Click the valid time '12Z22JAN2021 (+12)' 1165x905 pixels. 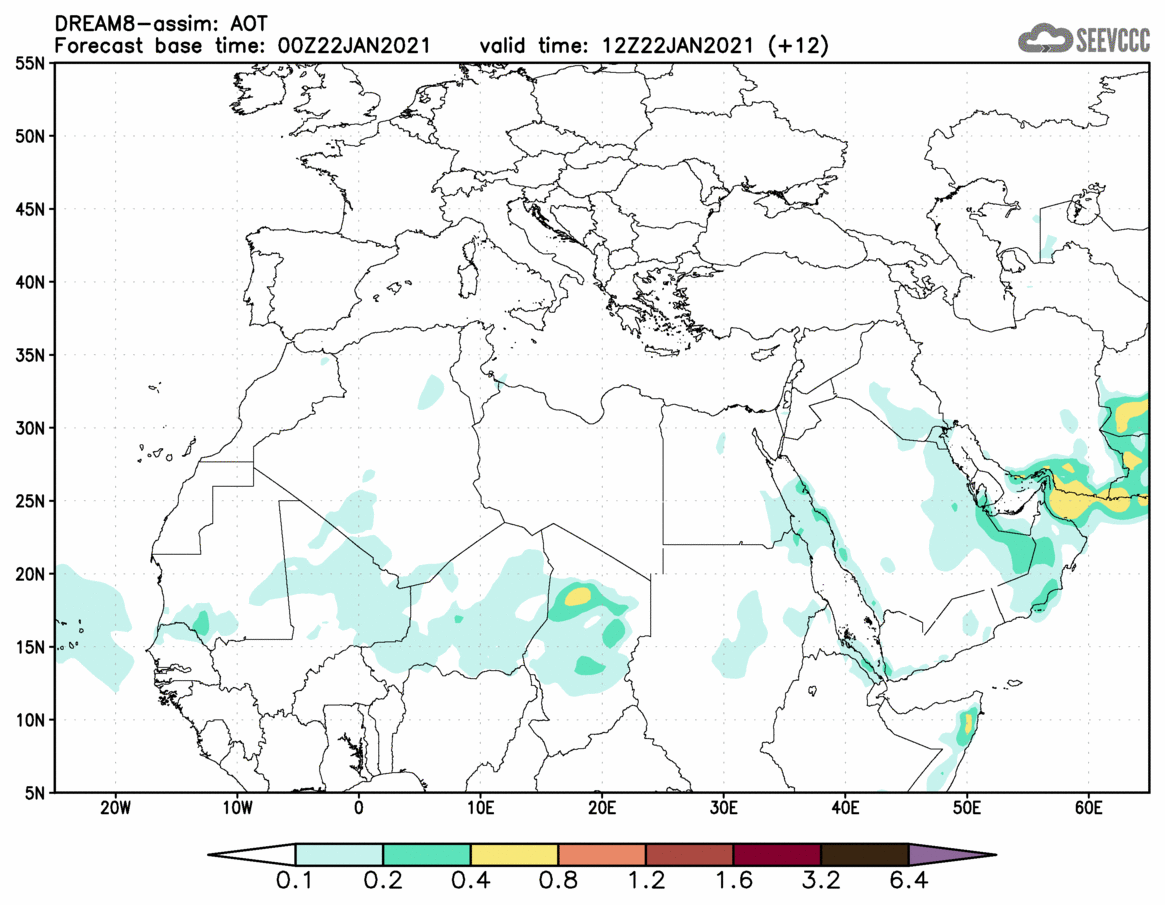715,45
